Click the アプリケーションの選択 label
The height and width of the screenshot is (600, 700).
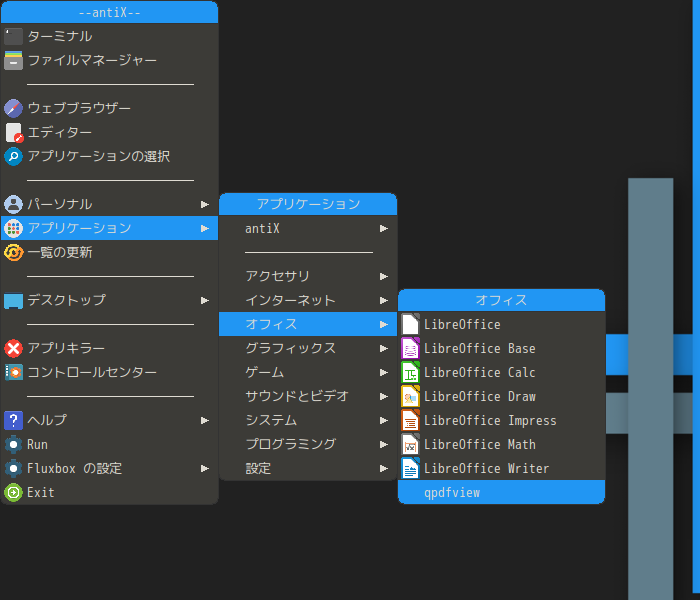coord(99,156)
